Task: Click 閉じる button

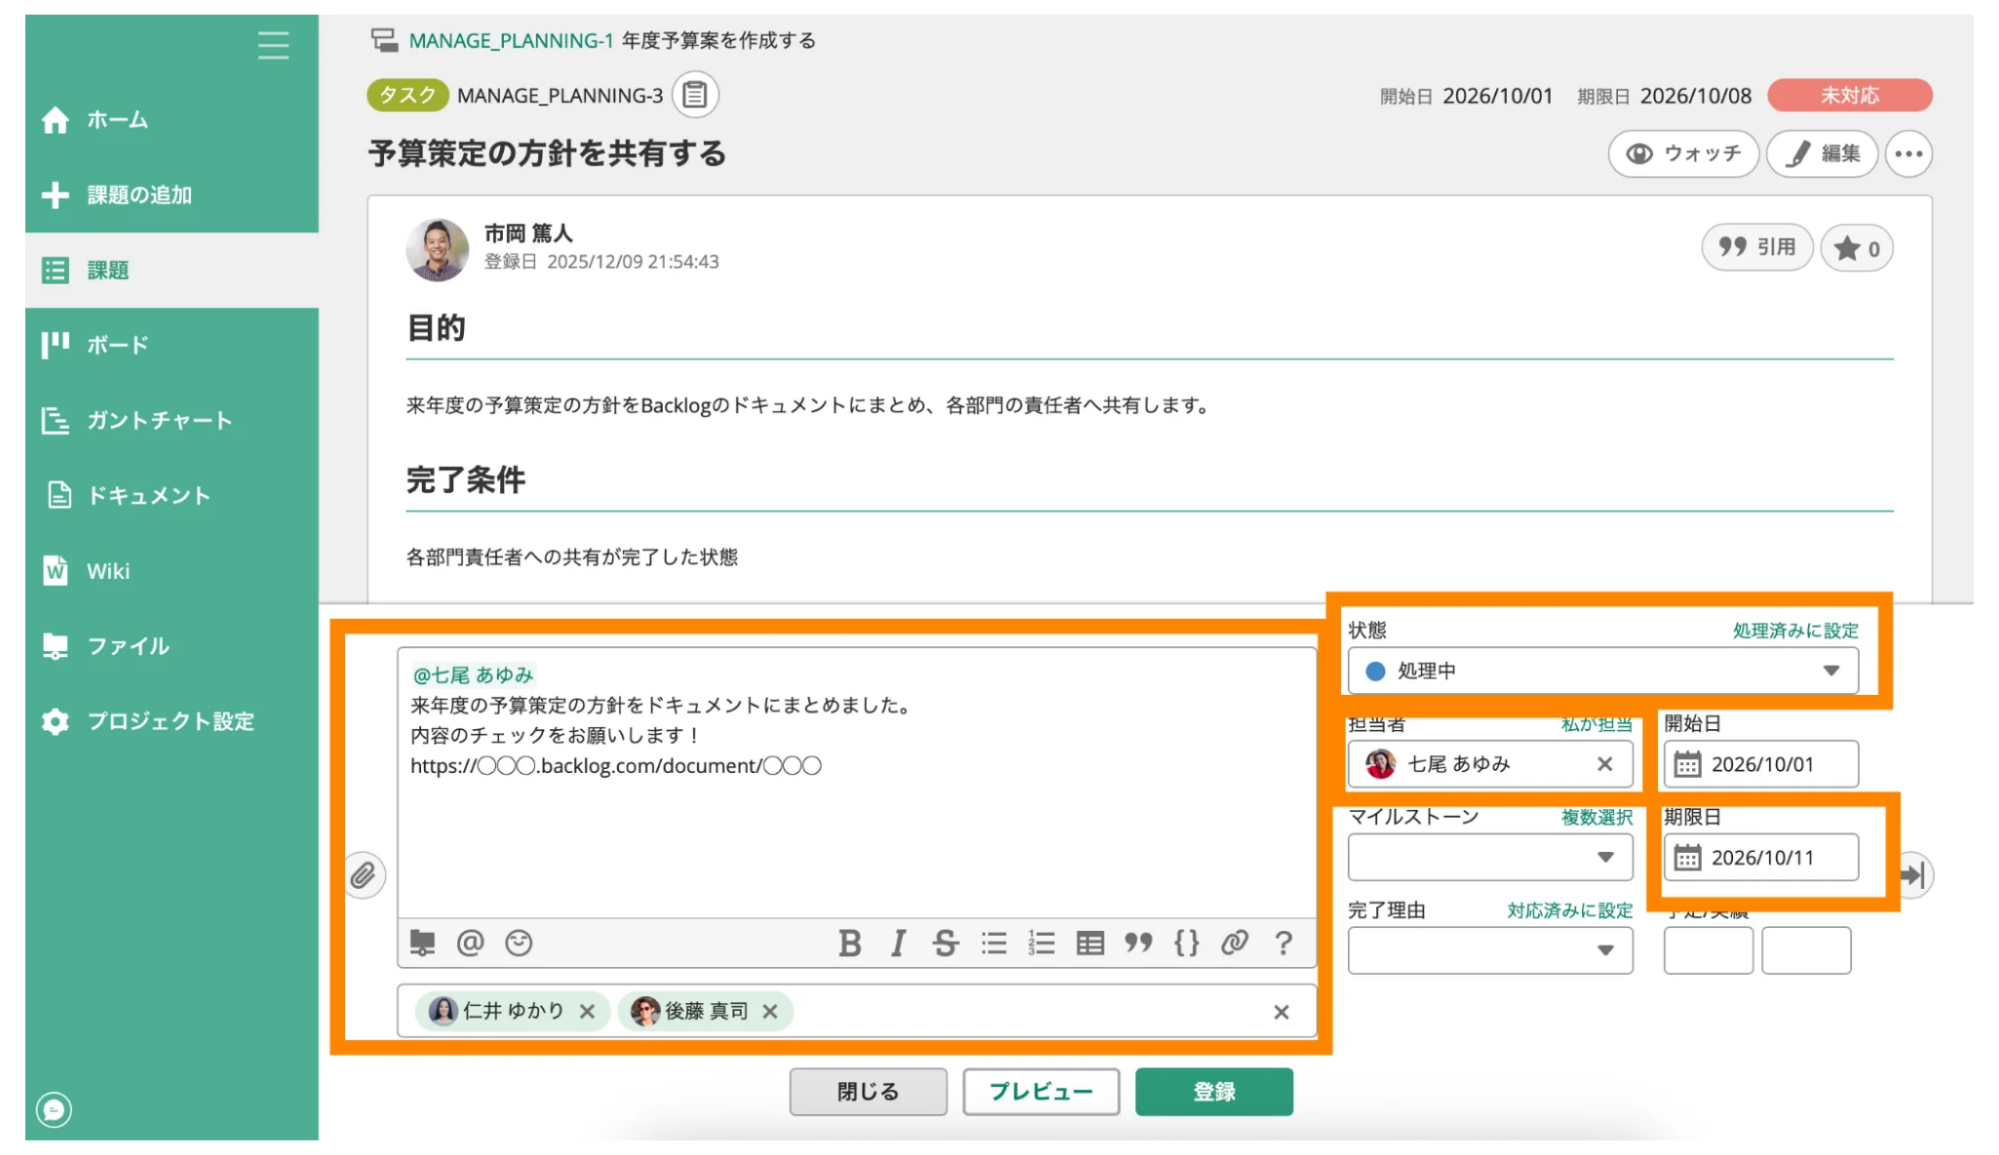Action: (868, 1091)
